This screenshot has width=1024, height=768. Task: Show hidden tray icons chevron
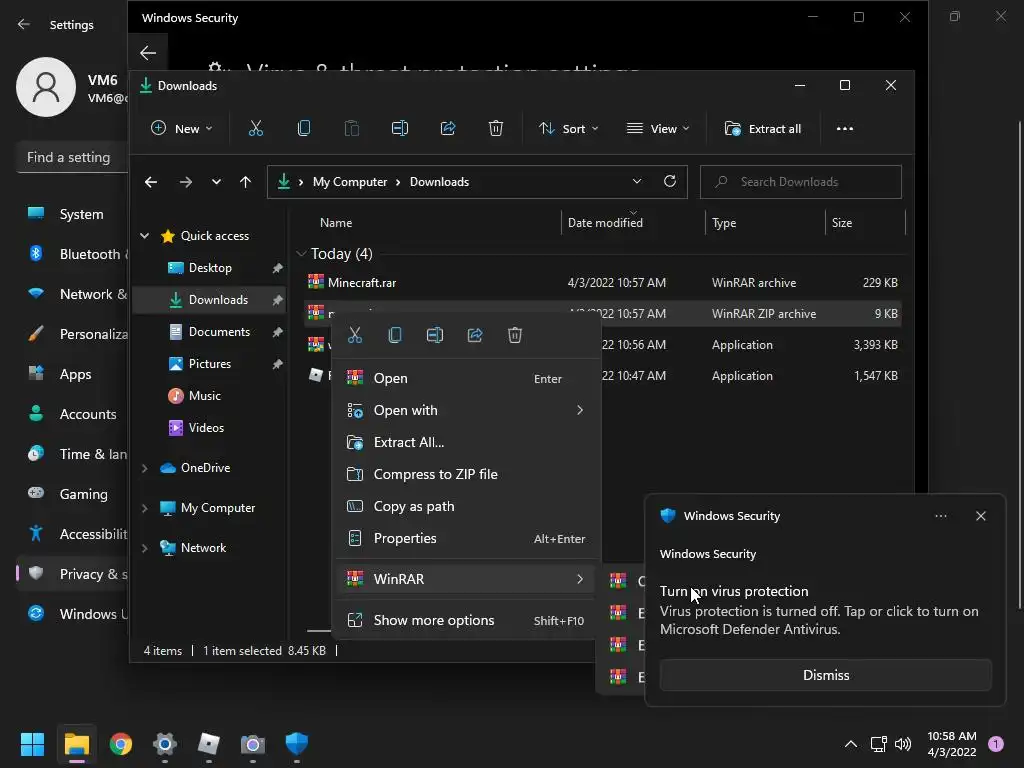coord(850,744)
